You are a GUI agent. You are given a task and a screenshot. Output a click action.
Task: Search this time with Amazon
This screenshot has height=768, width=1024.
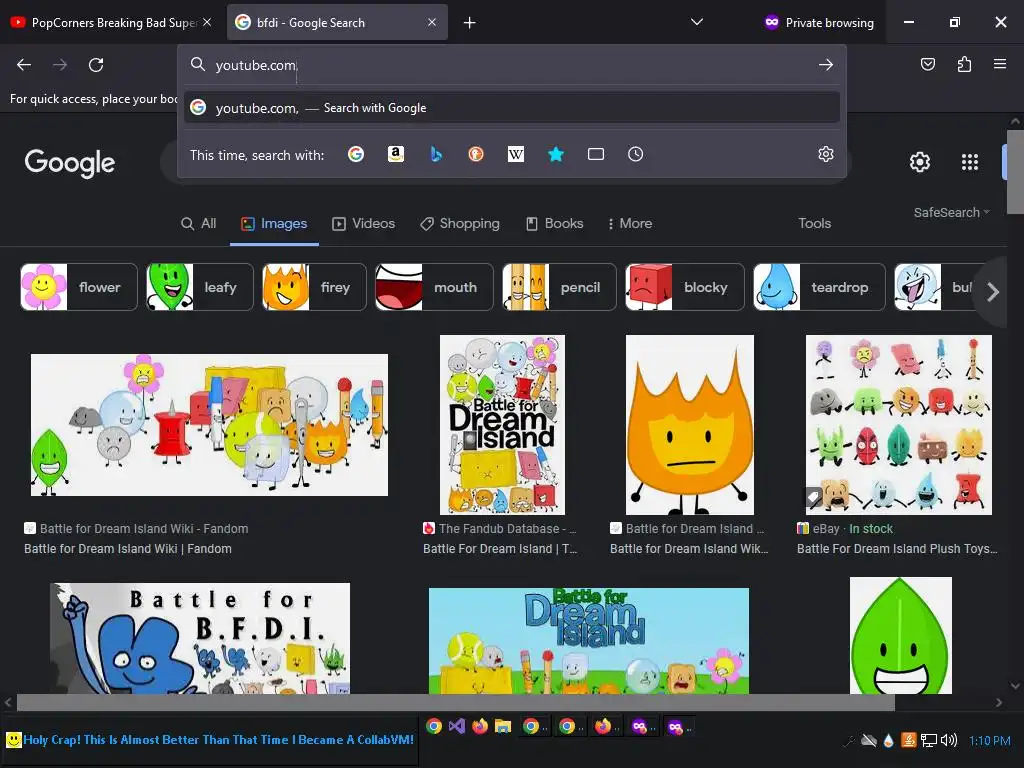click(x=396, y=154)
